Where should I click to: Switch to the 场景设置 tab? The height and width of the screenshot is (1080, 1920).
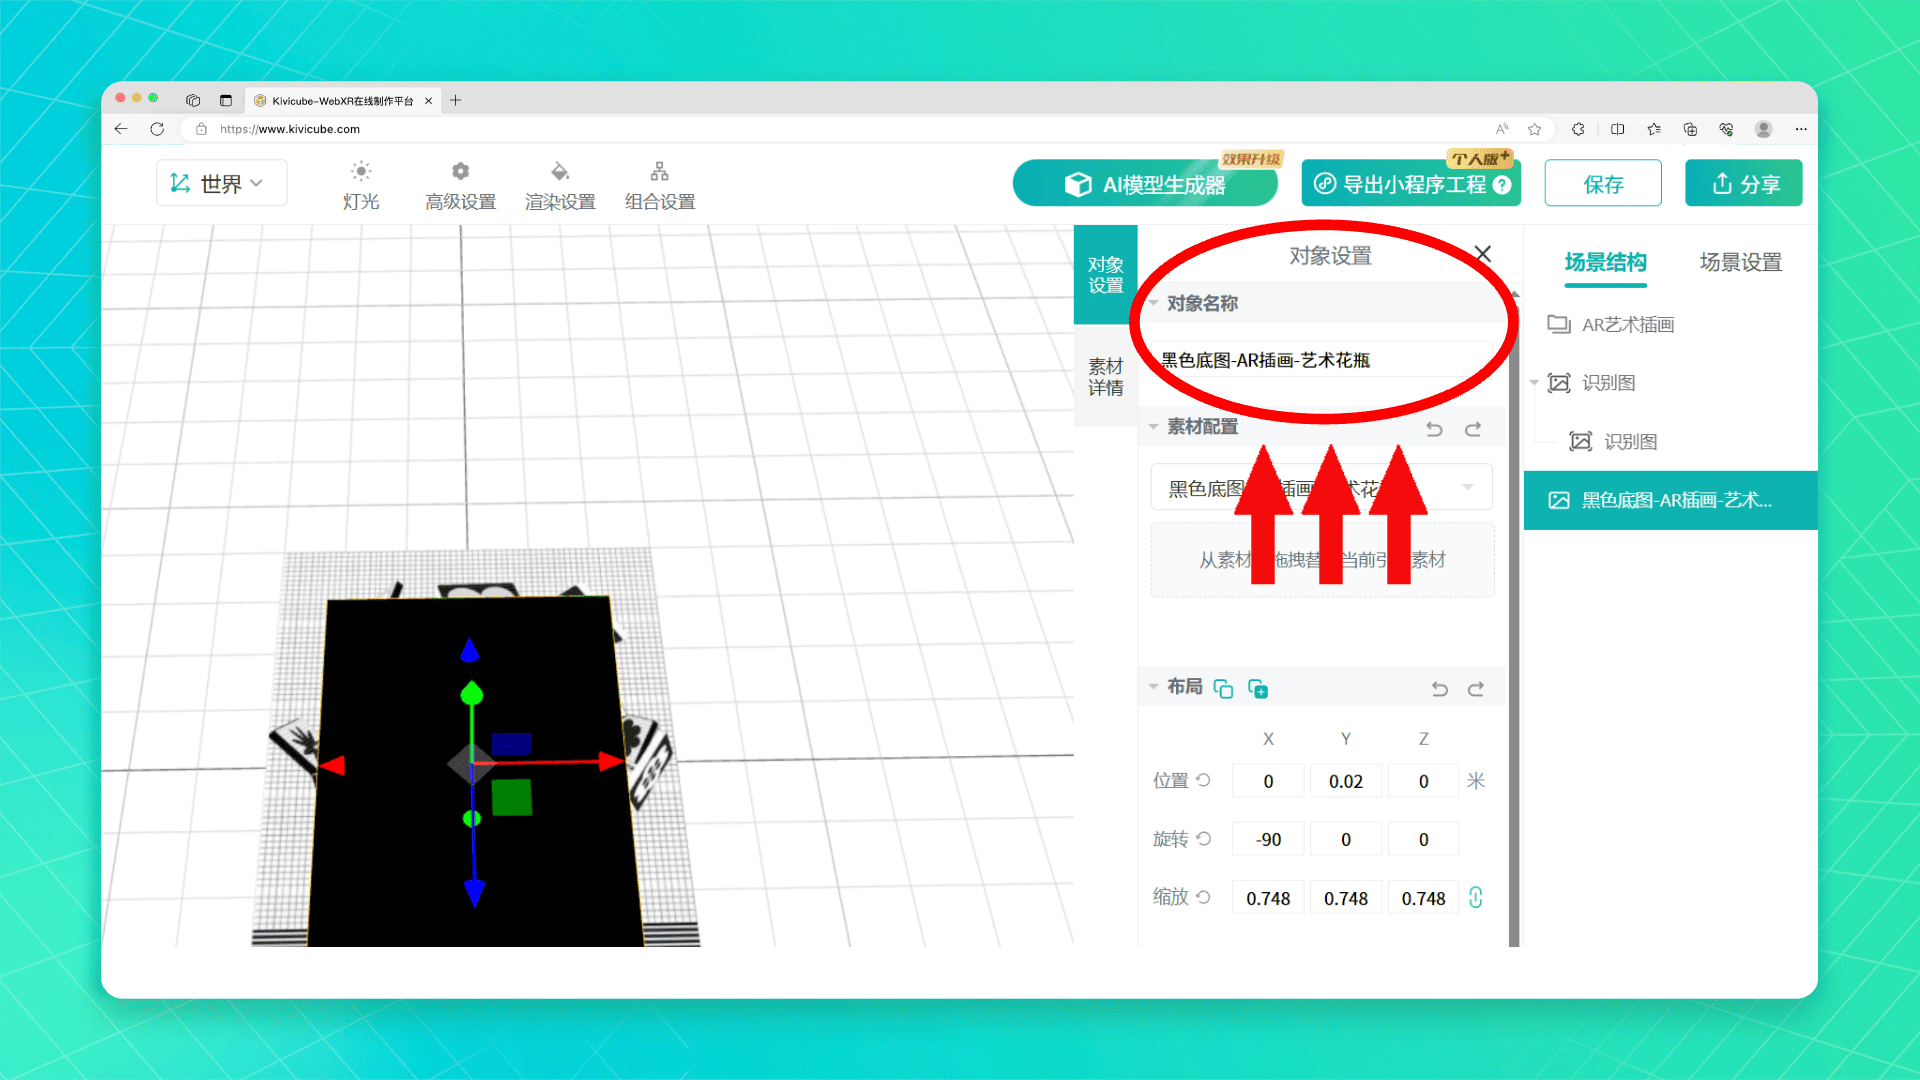[x=1740, y=262]
